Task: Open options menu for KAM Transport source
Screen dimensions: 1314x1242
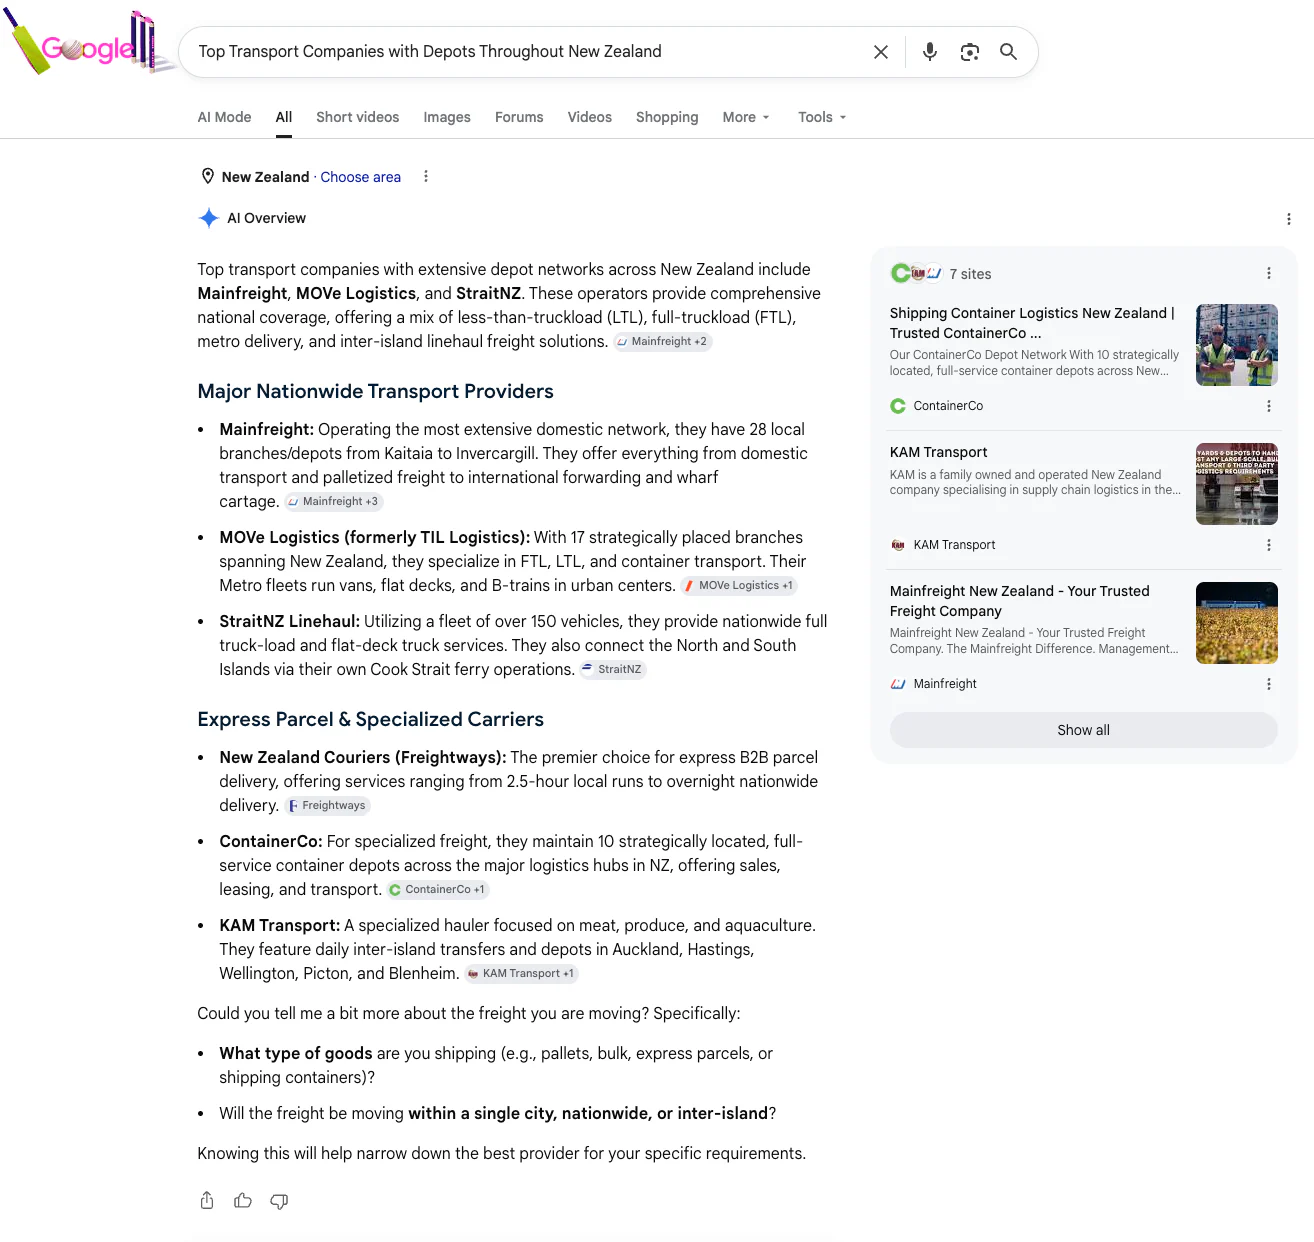Action: click(x=1269, y=545)
